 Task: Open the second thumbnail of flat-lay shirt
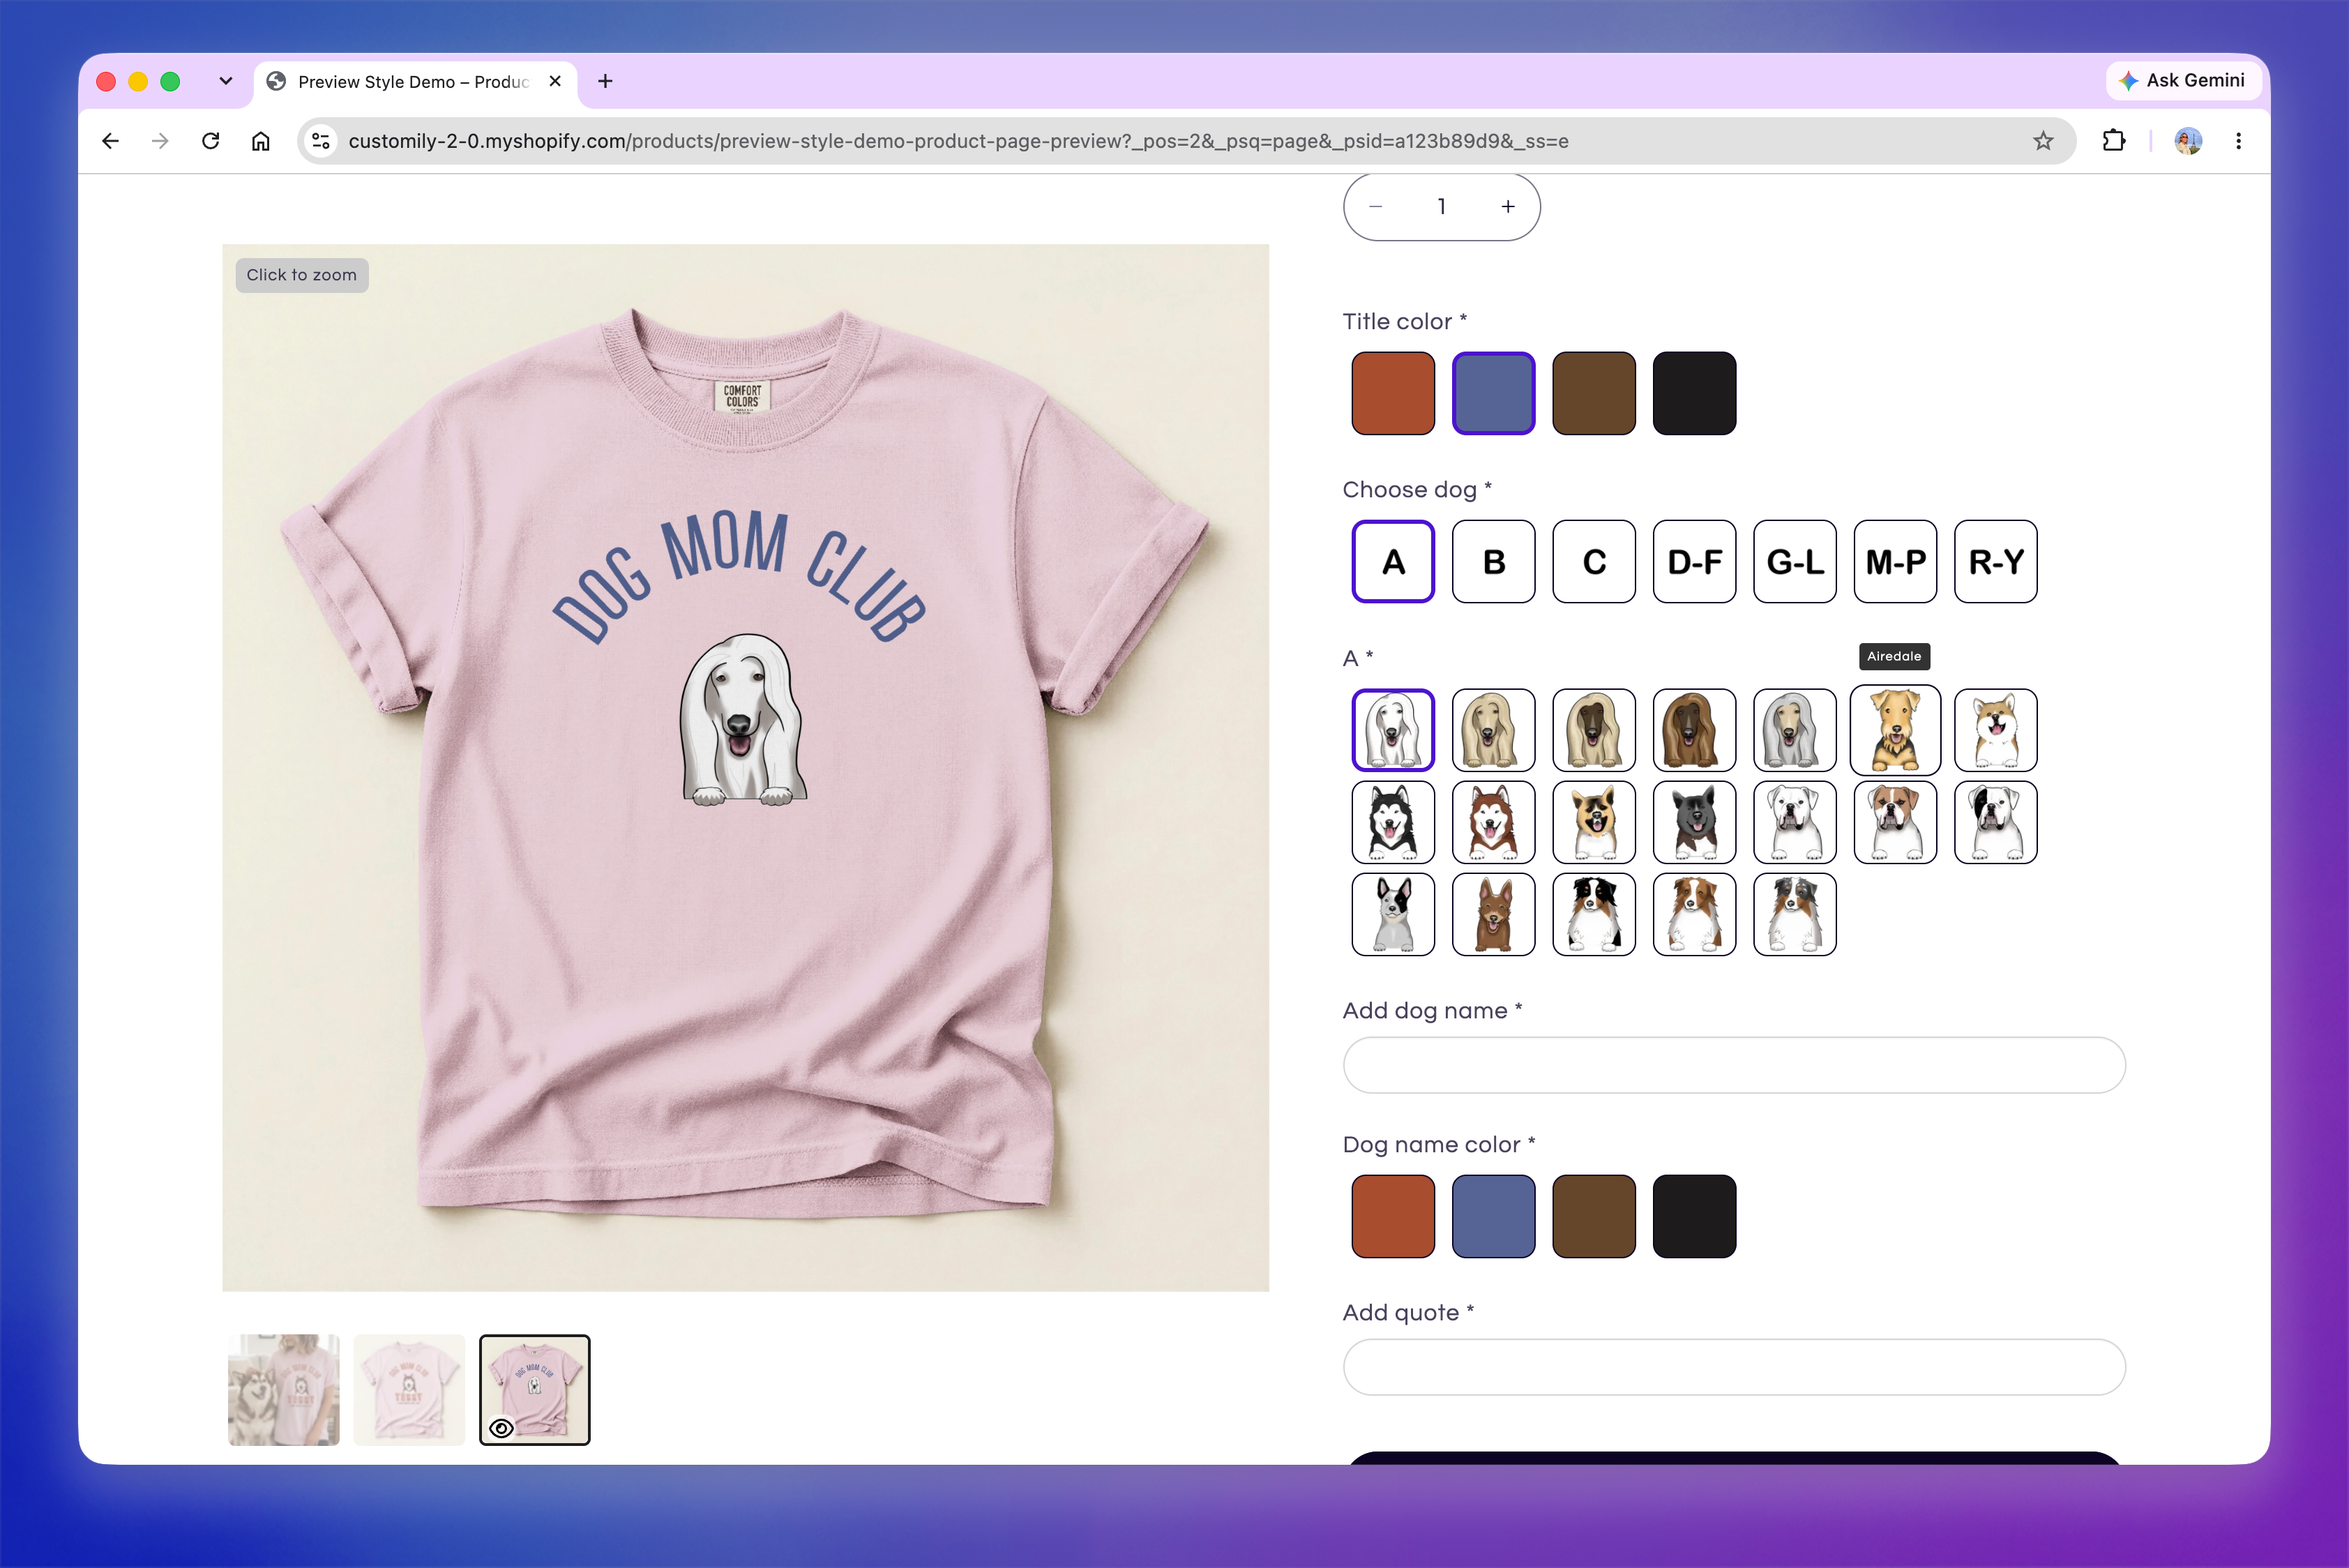pyautogui.click(x=409, y=1390)
